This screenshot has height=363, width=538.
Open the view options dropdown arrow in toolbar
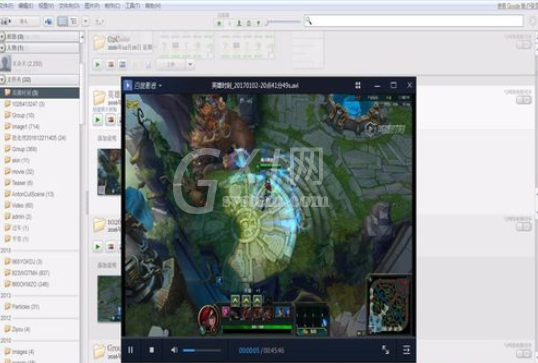click(x=86, y=22)
